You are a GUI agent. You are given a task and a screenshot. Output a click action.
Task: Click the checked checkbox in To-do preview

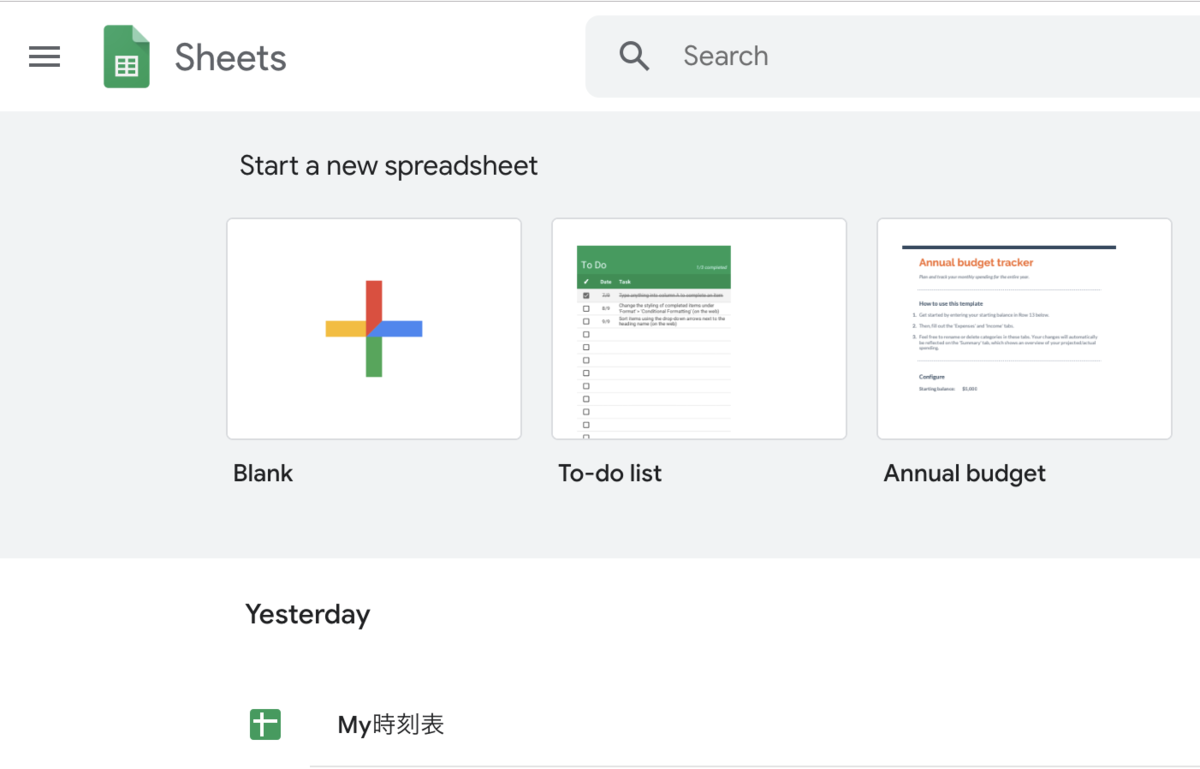coord(586,296)
